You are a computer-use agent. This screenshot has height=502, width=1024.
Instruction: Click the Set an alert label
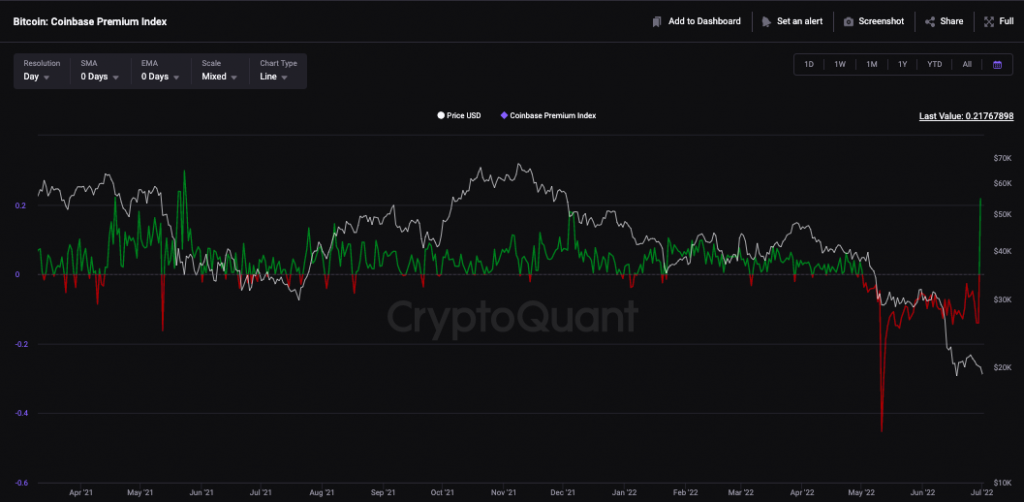799,22
